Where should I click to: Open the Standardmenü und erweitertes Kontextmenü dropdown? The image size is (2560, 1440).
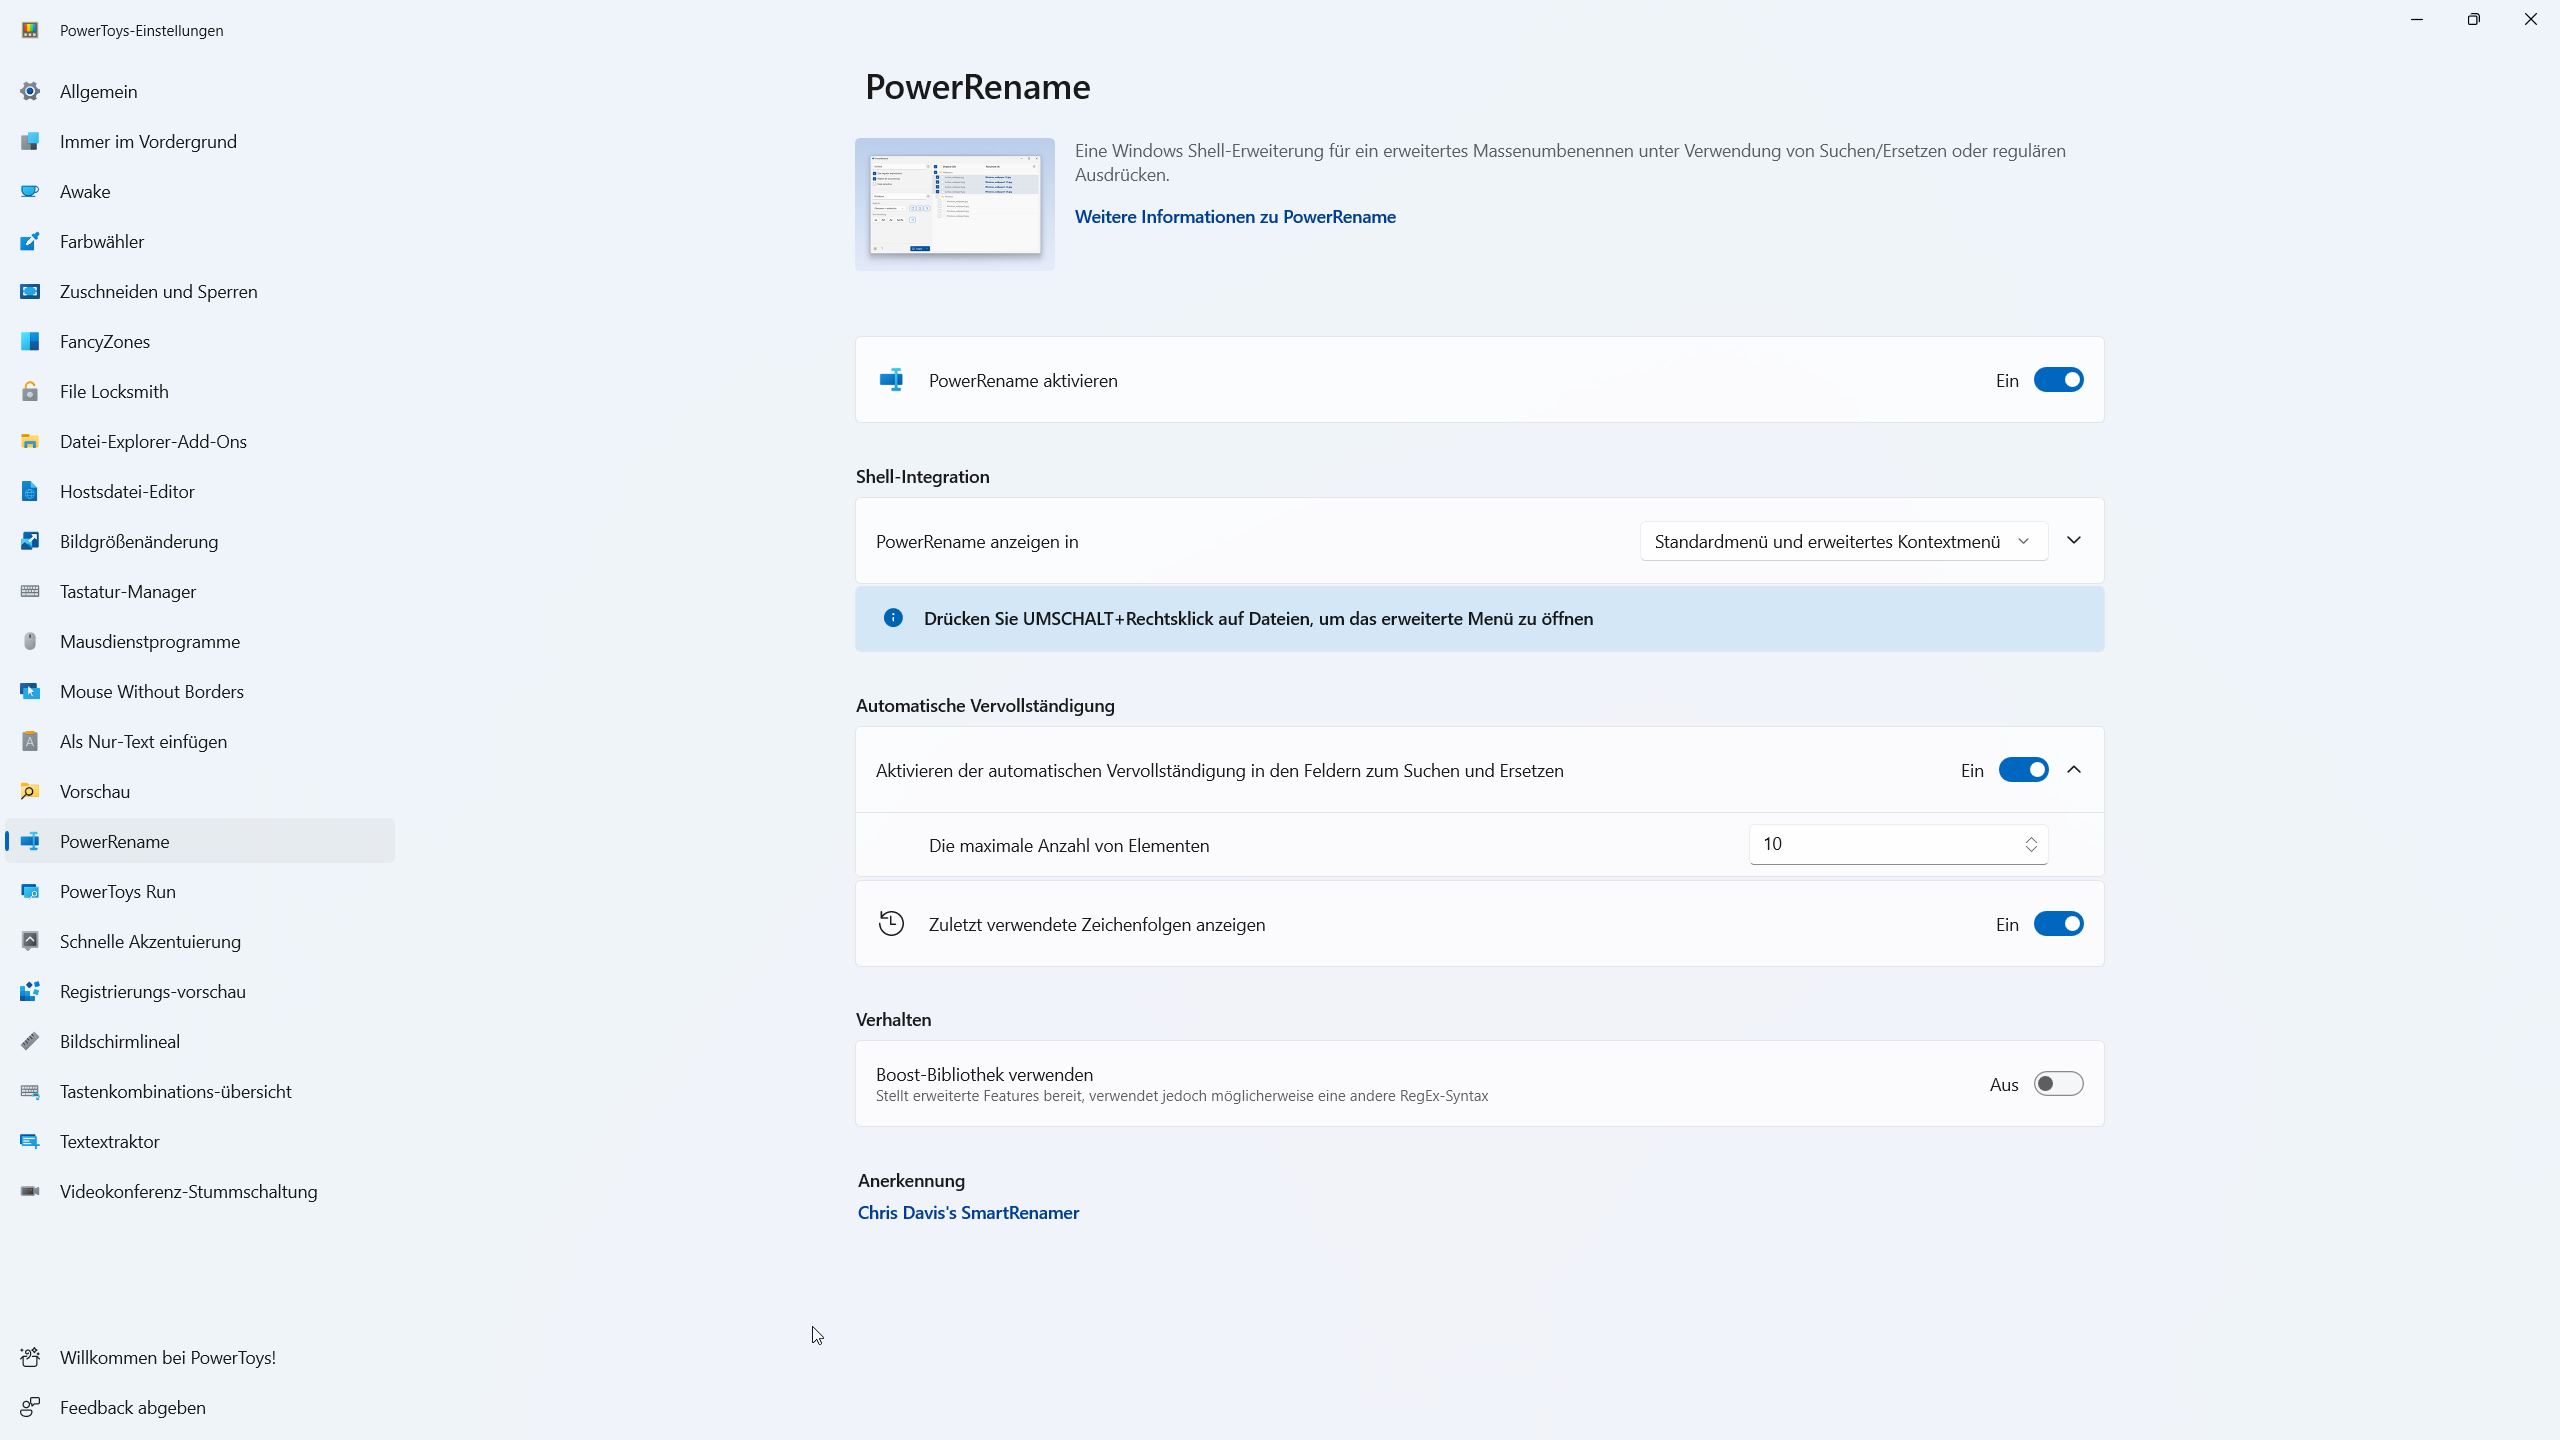point(1842,541)
